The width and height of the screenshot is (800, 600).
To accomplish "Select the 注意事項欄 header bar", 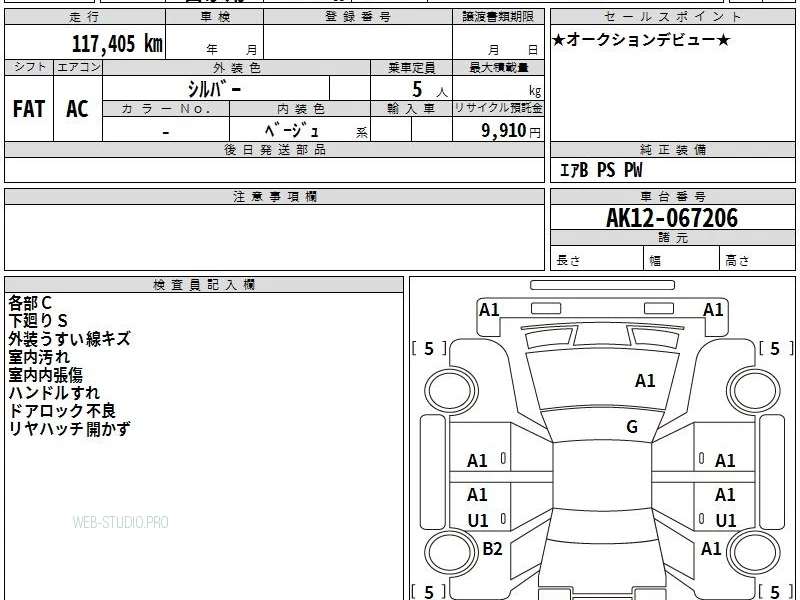I will [274, 197].
